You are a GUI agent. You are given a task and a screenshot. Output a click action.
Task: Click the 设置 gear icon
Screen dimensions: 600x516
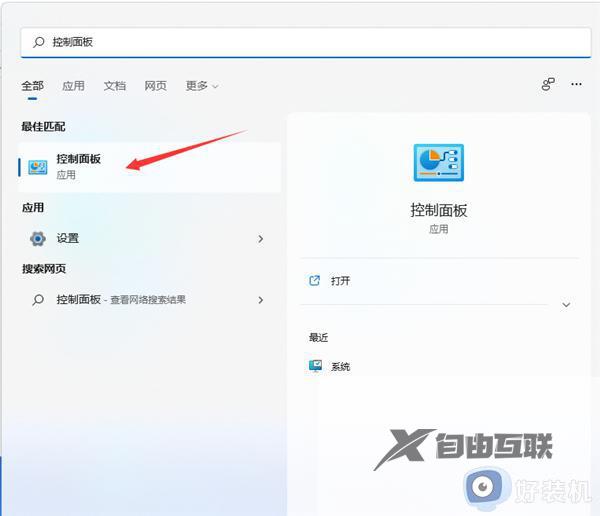click(x=38, y=239)
